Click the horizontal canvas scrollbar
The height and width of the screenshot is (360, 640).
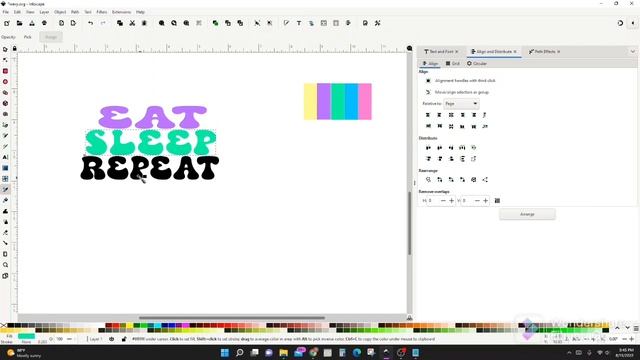(x=231, y=318)
